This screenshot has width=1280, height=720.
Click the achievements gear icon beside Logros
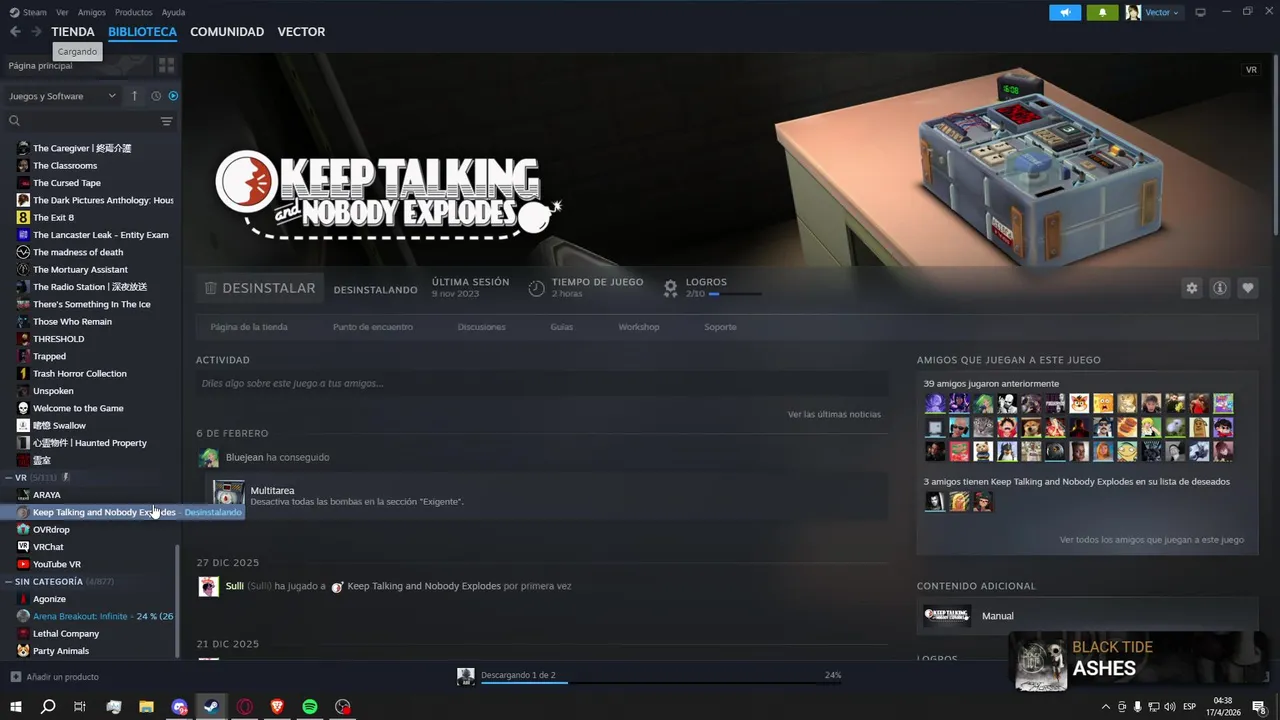[671, 288]
